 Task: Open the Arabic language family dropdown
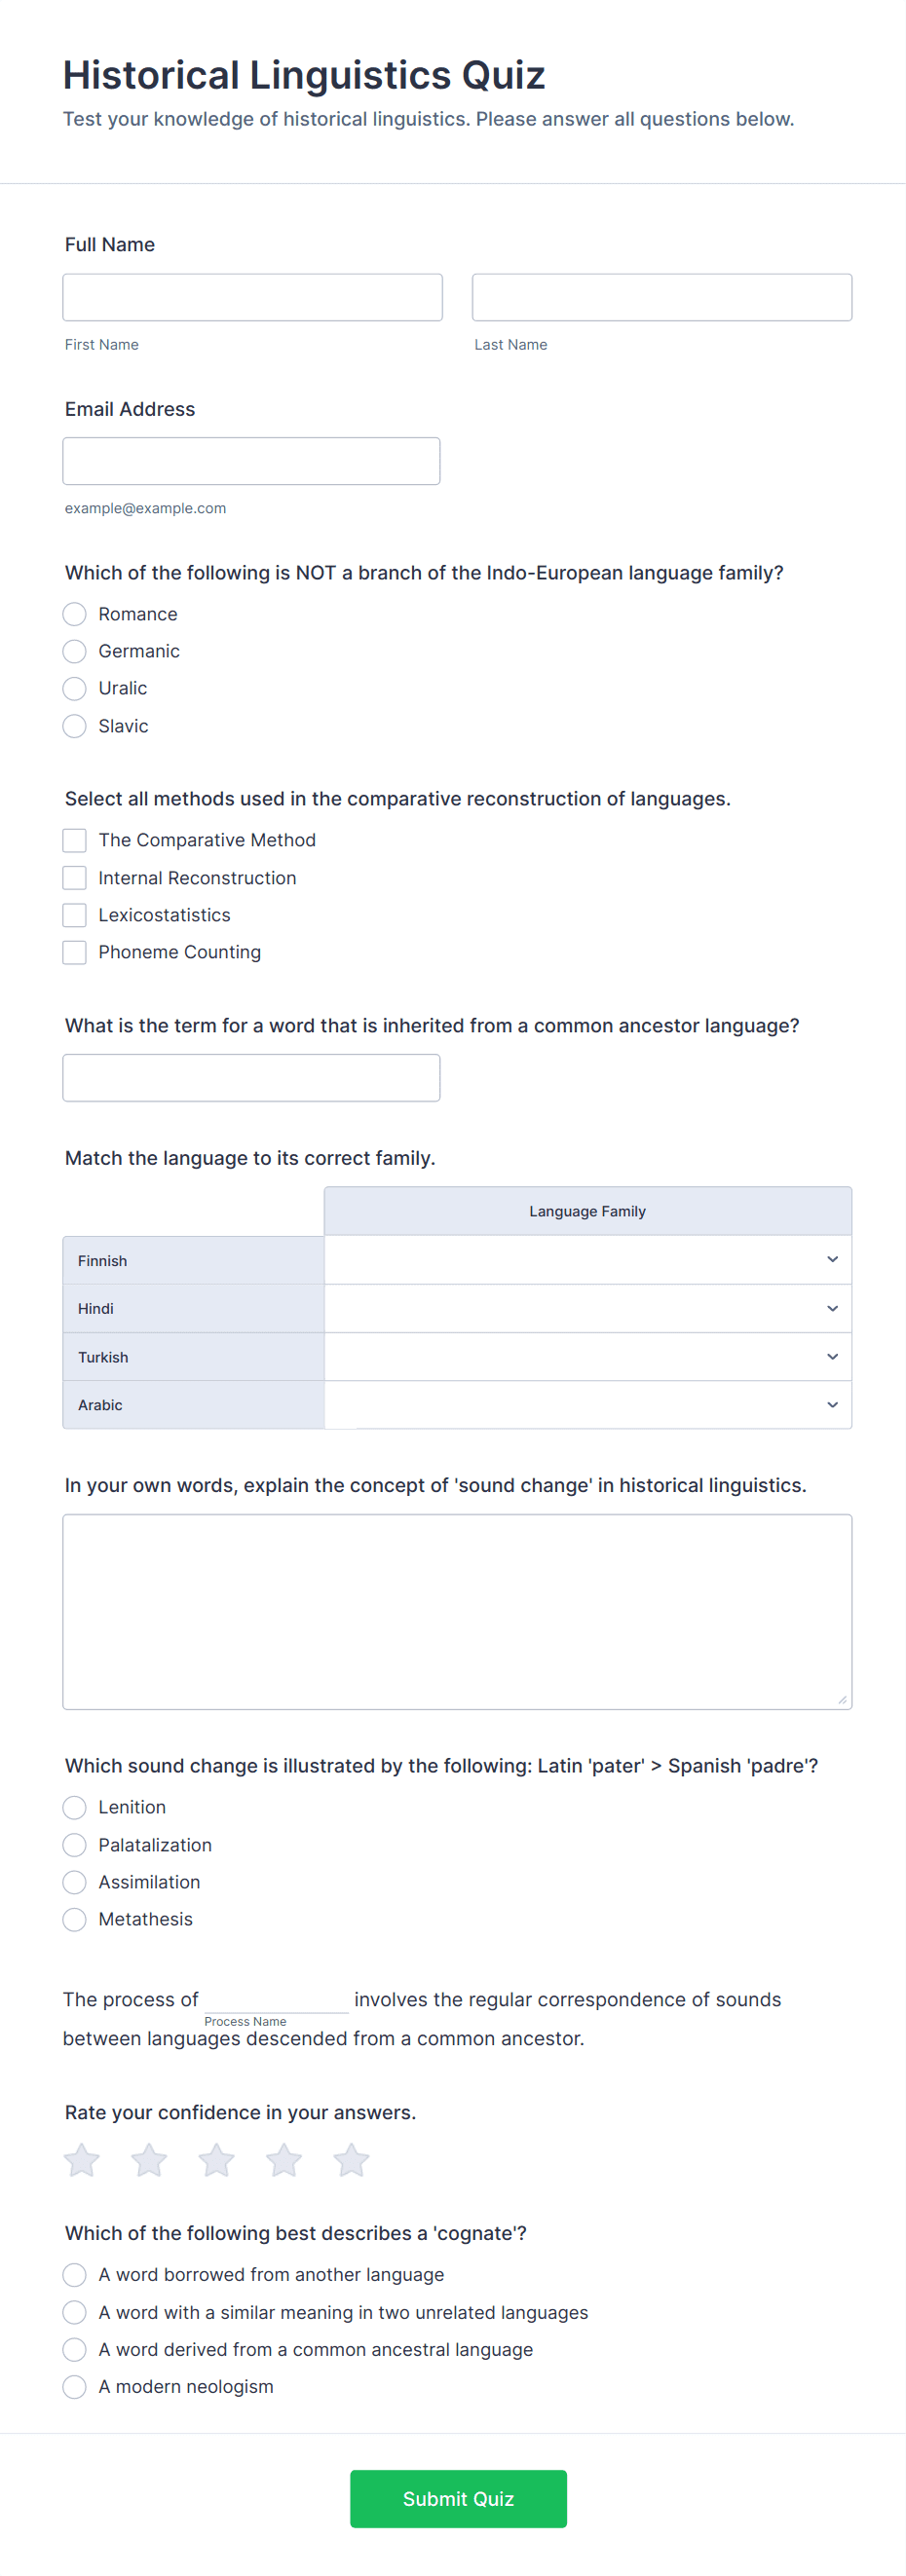(588, 1405)
